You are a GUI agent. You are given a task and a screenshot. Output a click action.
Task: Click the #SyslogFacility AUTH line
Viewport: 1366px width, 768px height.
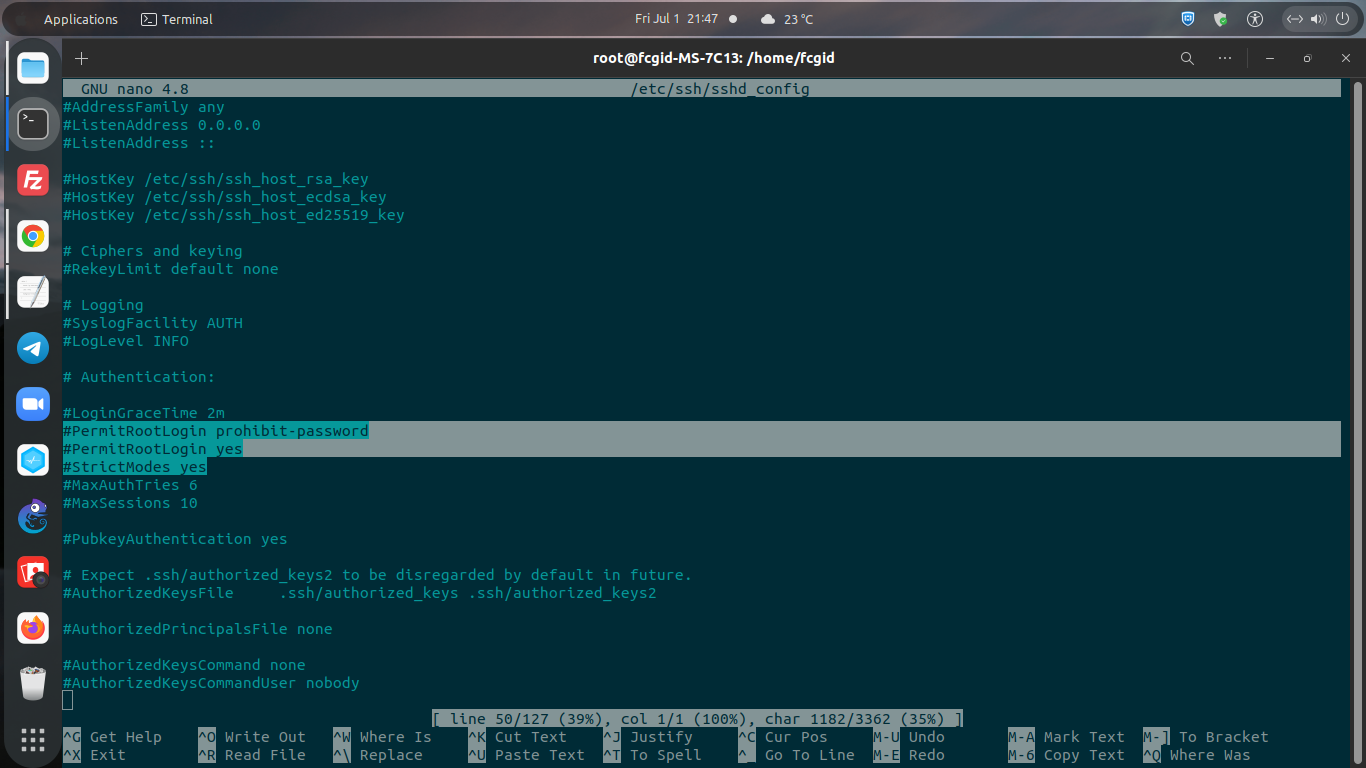tap(153, 323)
